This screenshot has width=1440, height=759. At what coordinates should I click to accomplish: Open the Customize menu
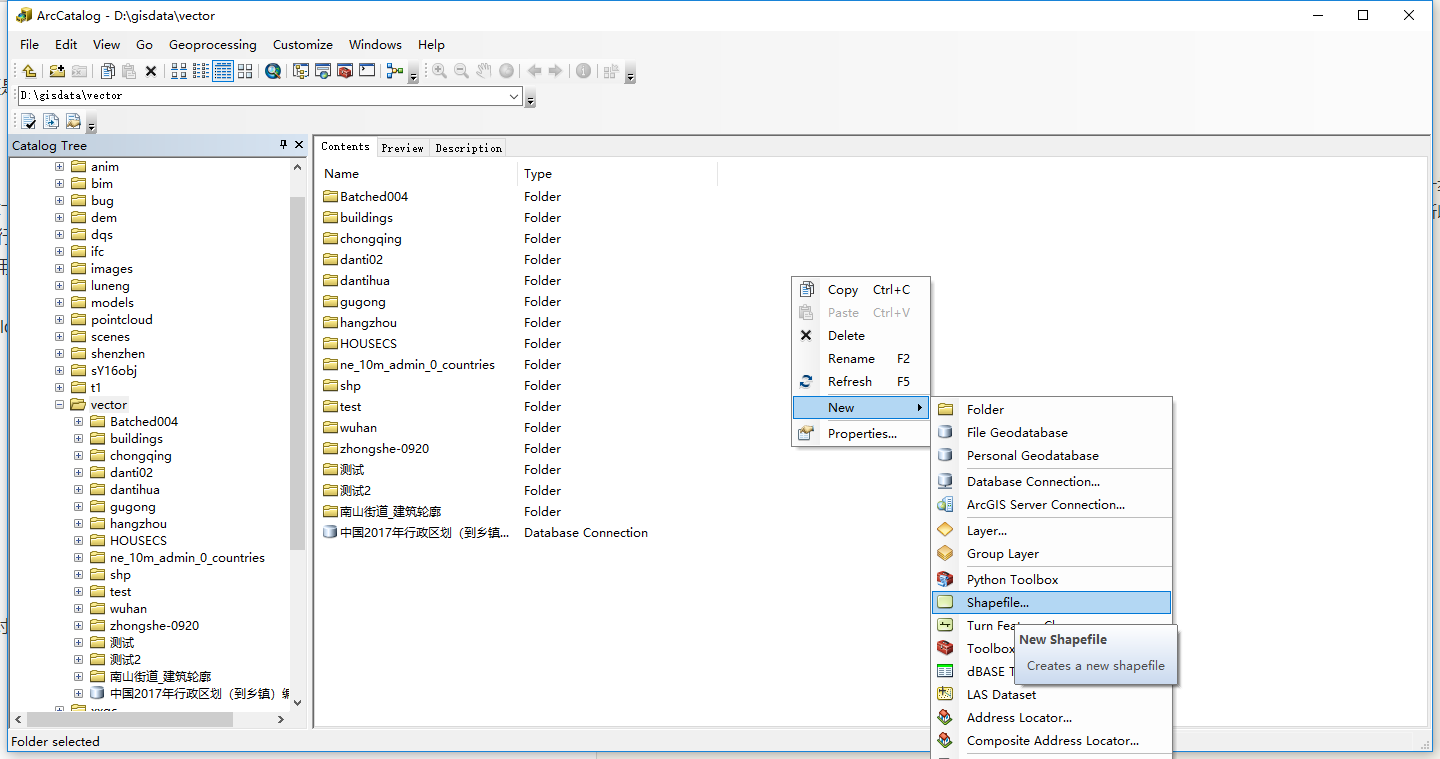(303, 44)
